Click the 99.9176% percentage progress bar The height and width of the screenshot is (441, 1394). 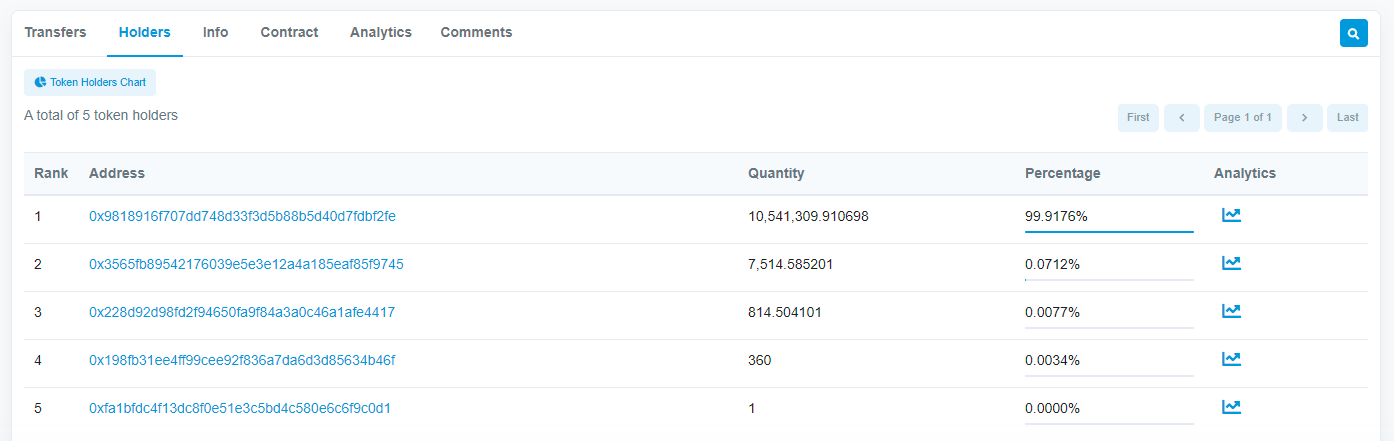(1109, 231)
